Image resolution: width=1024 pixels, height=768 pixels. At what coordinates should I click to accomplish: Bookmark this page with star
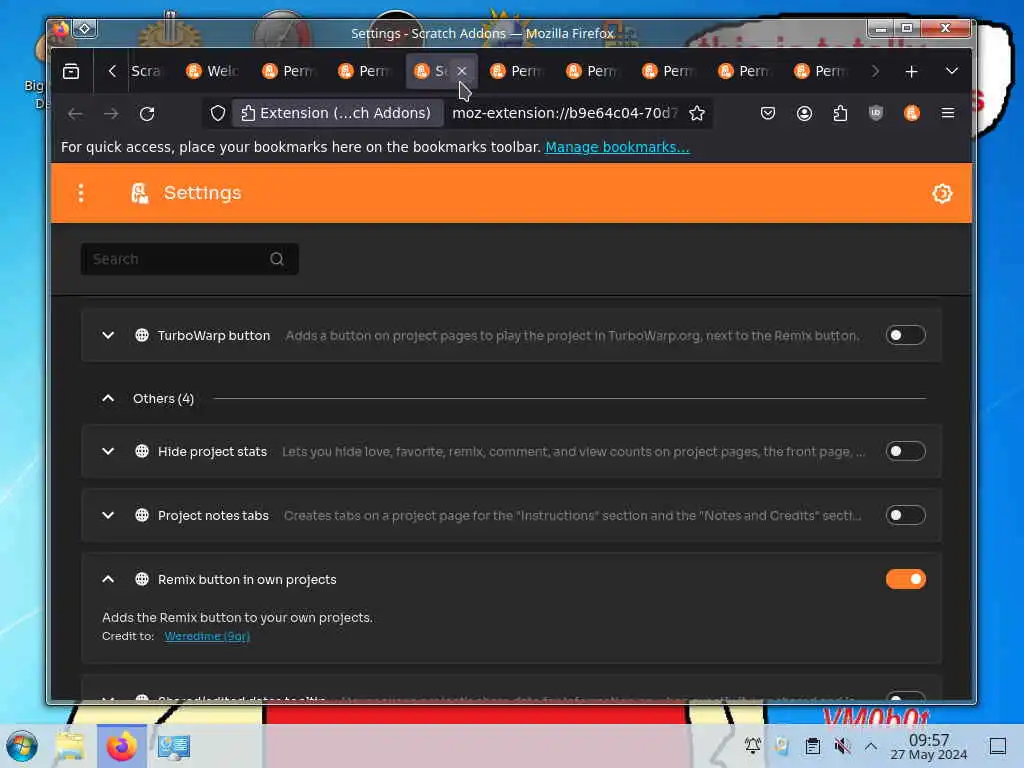(697, 113)
